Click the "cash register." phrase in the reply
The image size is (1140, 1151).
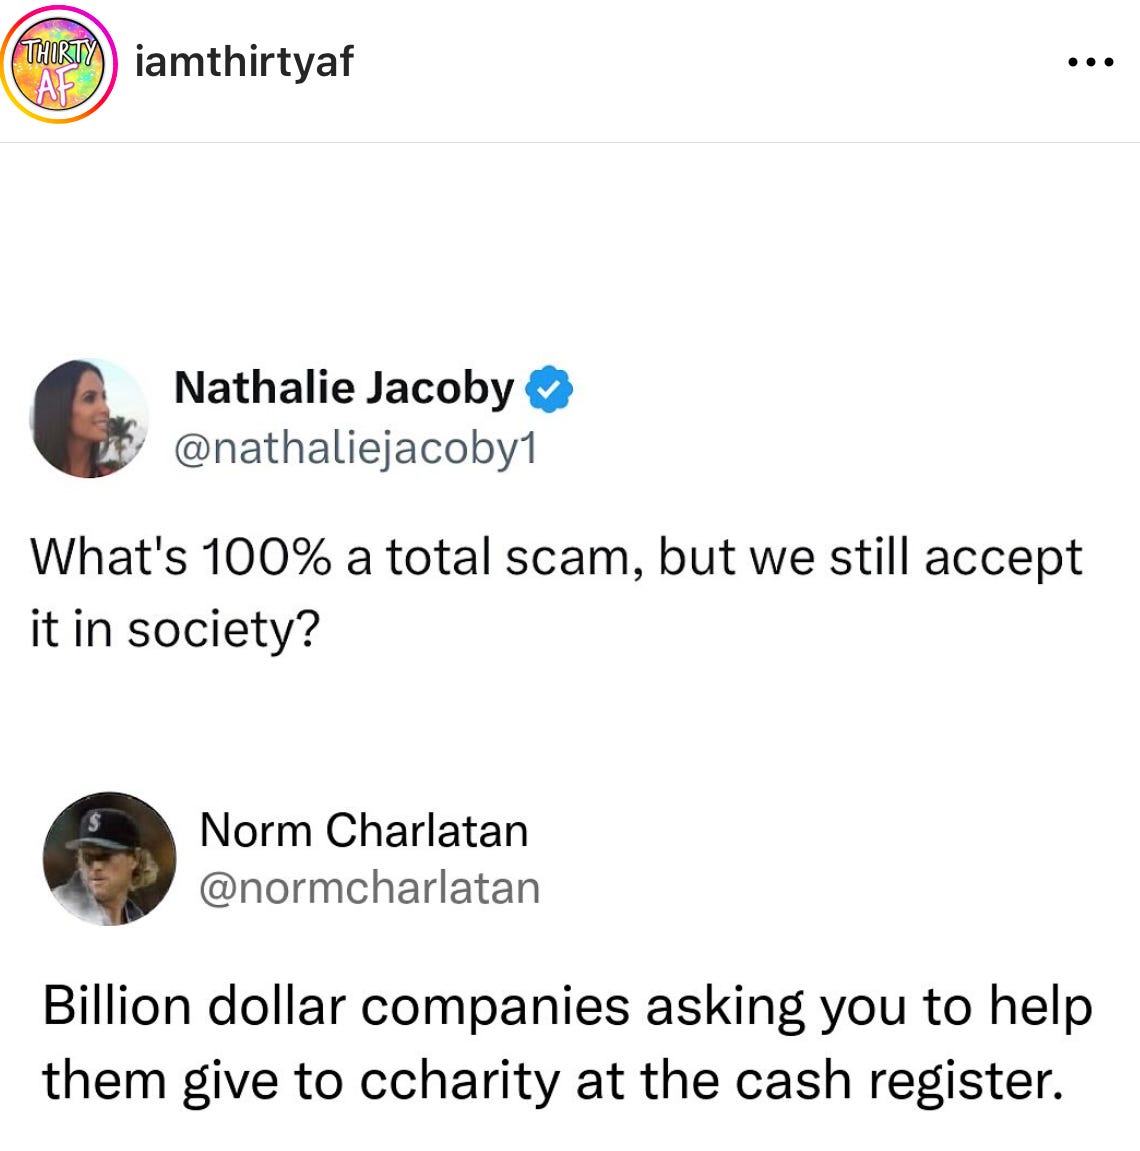tap(899, 1081)
